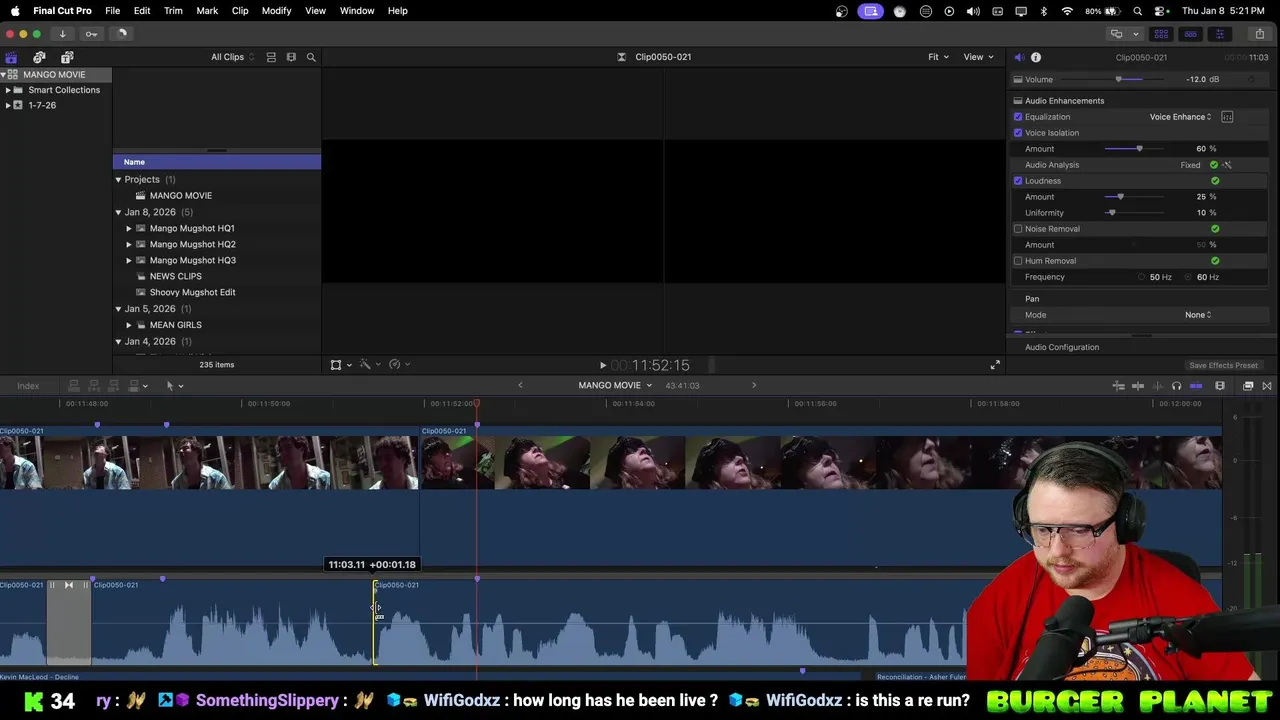Open the viewer View options dropdown
The width and height of the screenshot is (1280, 720).
tap(978, 57)
